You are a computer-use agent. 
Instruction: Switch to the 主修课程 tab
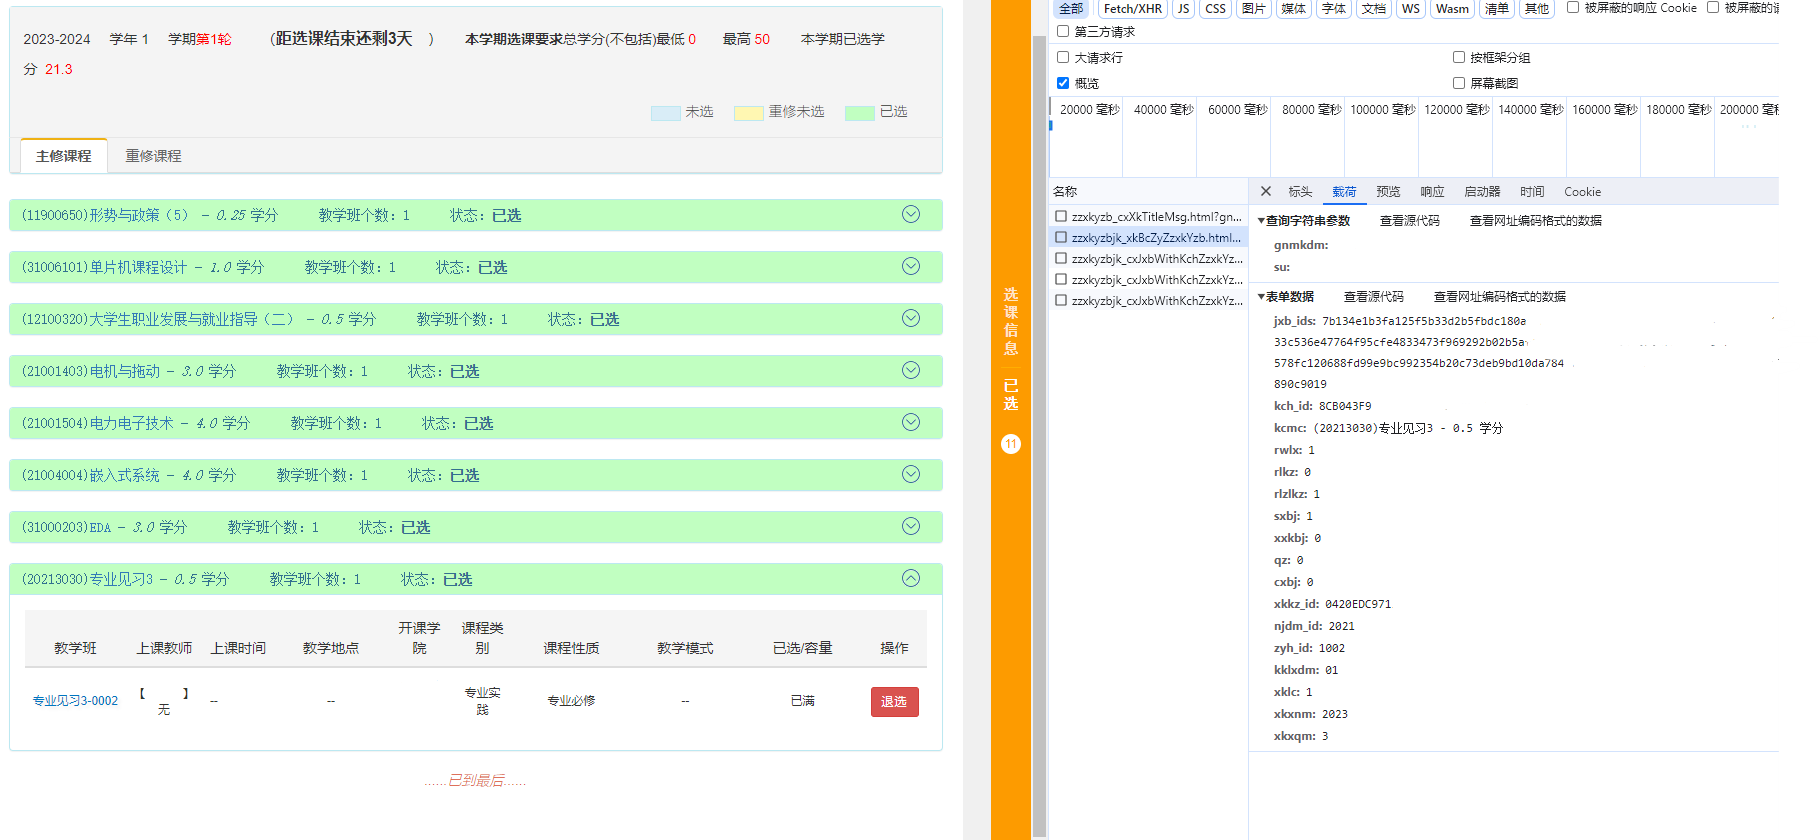click(64, 156)
